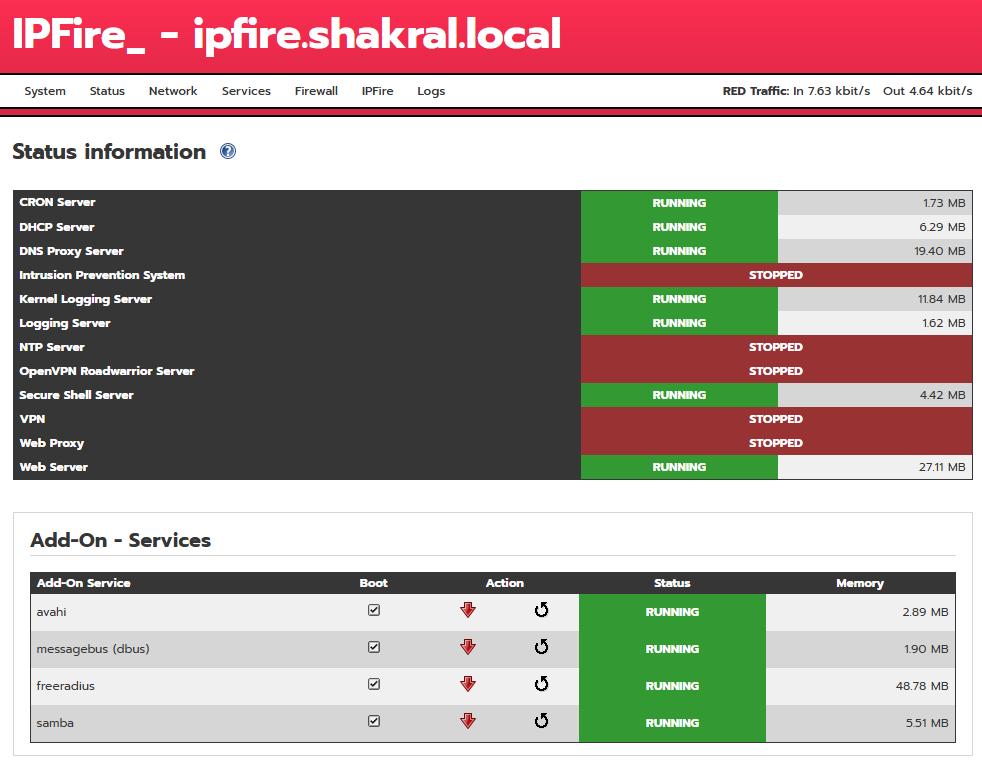Click the samba service name
Image resolution: width=982 pixels, height=760 pixels.
point(55,722)
